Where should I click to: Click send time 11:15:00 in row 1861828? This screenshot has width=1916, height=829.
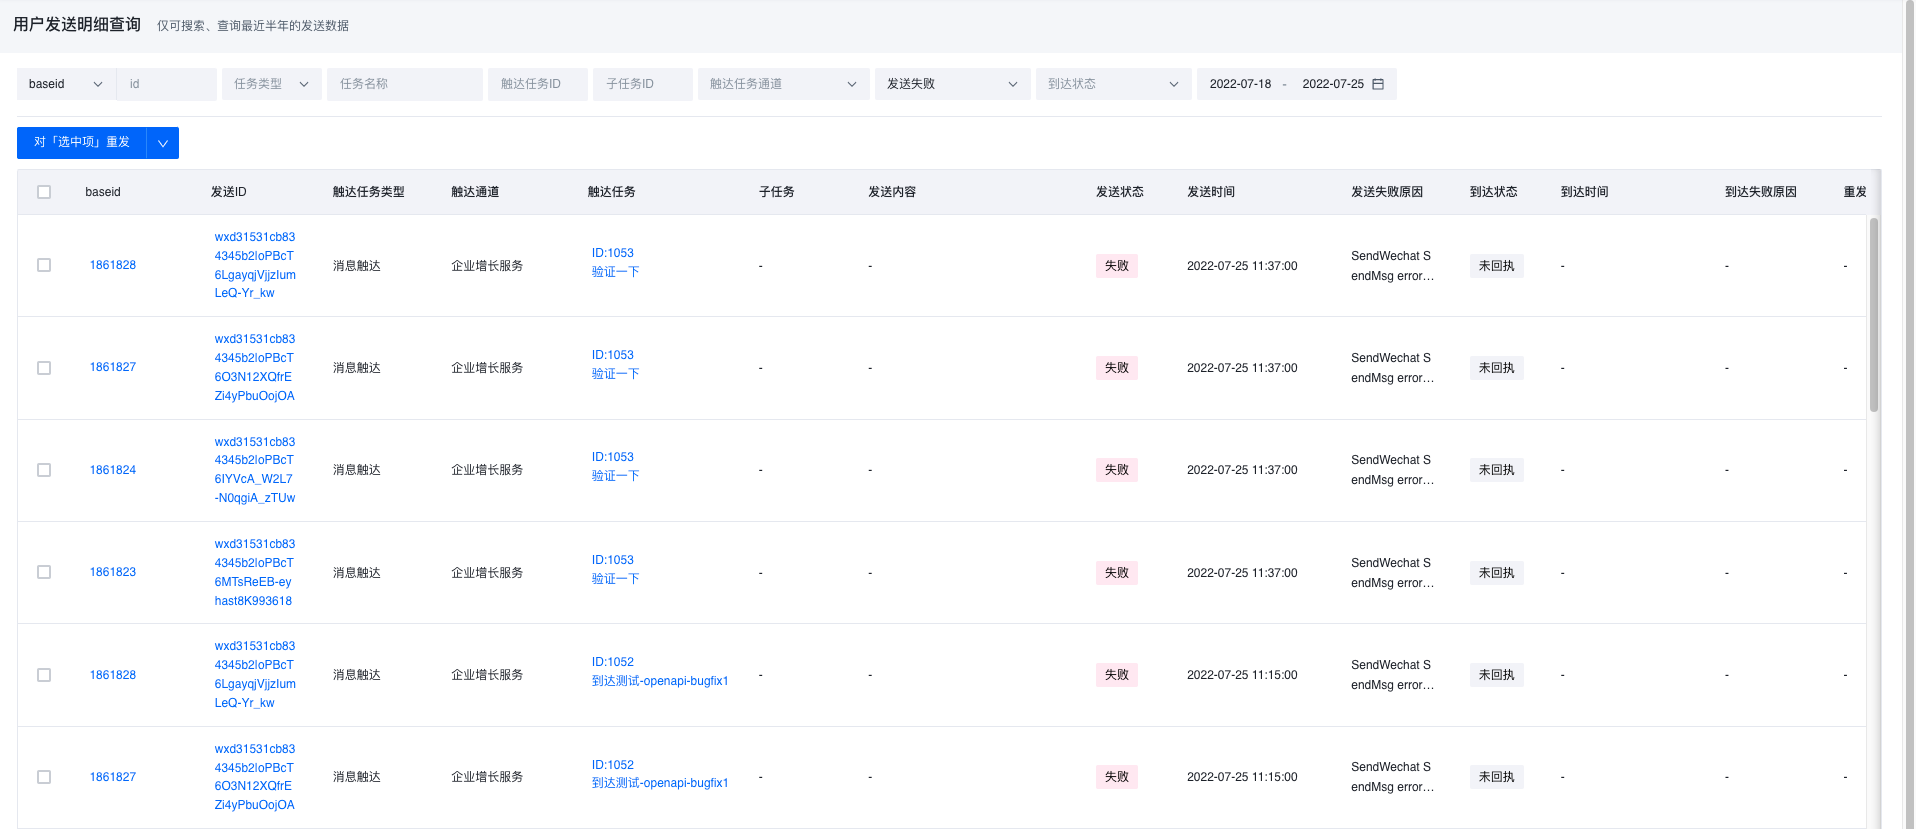coord(1242,675)
